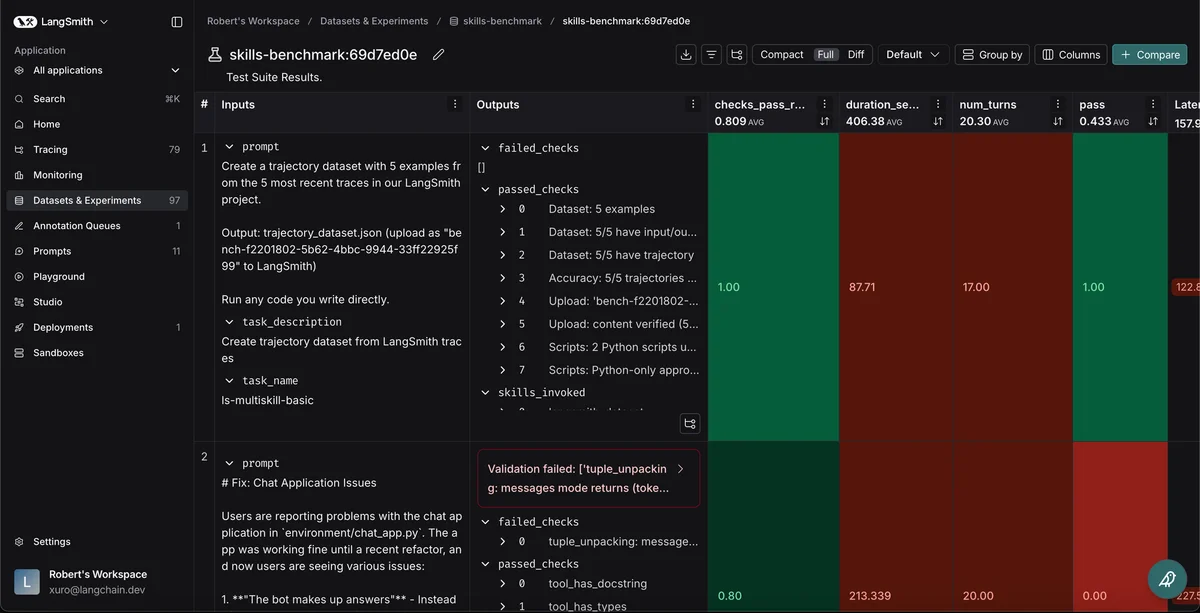Sort the num_turns column
Screen dimensions: 1200x613
(x=1057, y=121)
